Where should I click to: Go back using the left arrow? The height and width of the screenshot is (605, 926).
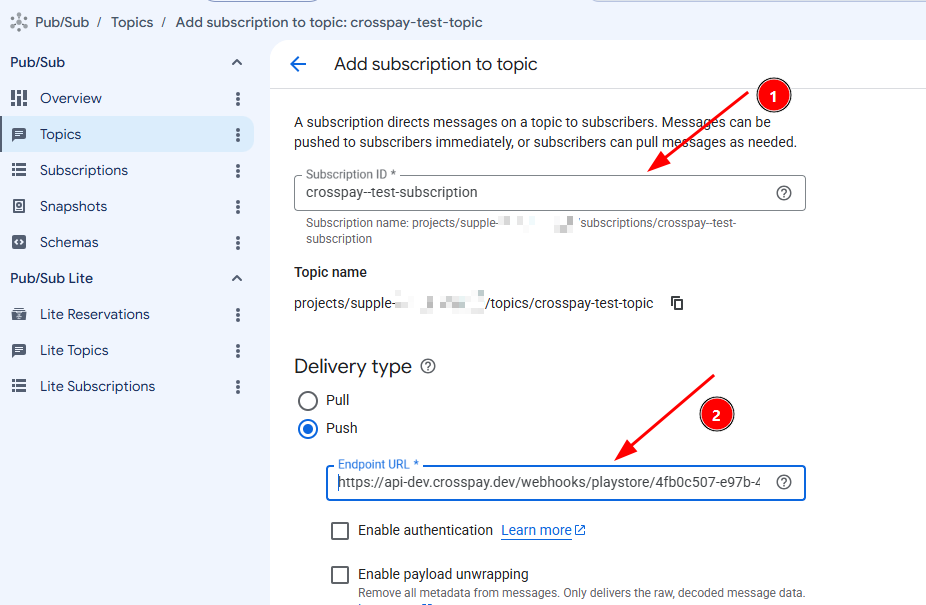coord(298,64)
